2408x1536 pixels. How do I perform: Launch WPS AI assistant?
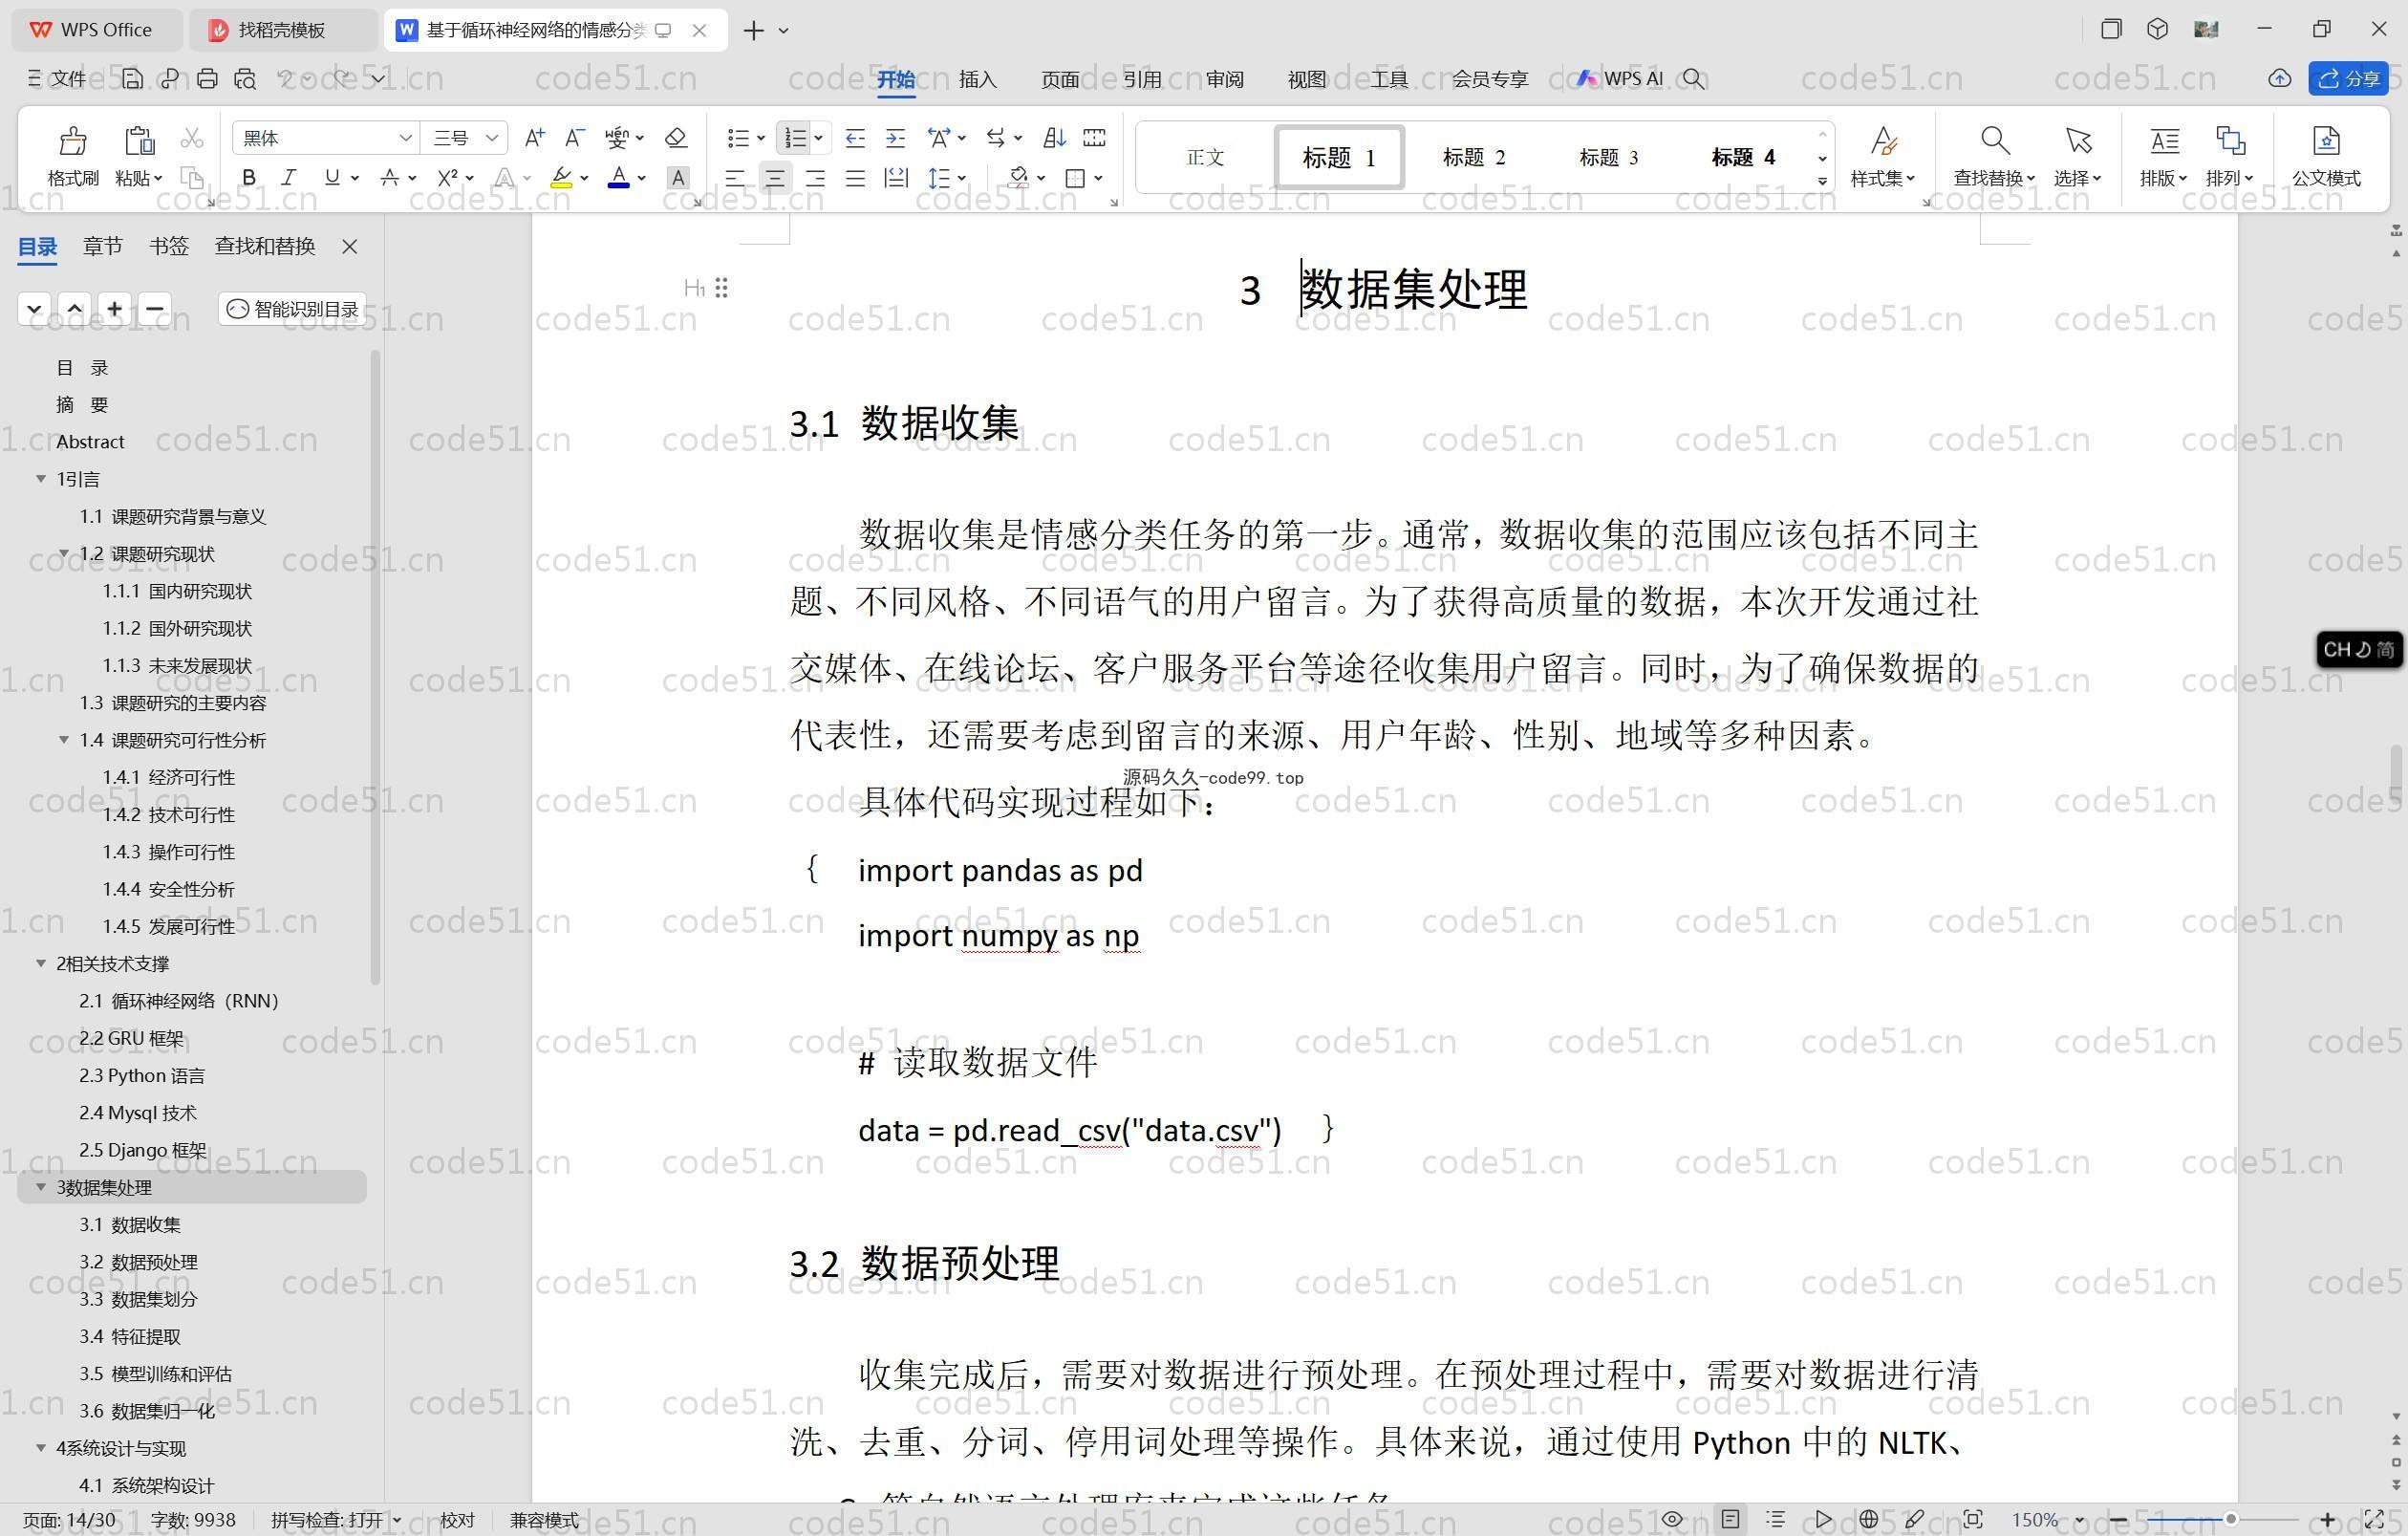(1620, 78)
